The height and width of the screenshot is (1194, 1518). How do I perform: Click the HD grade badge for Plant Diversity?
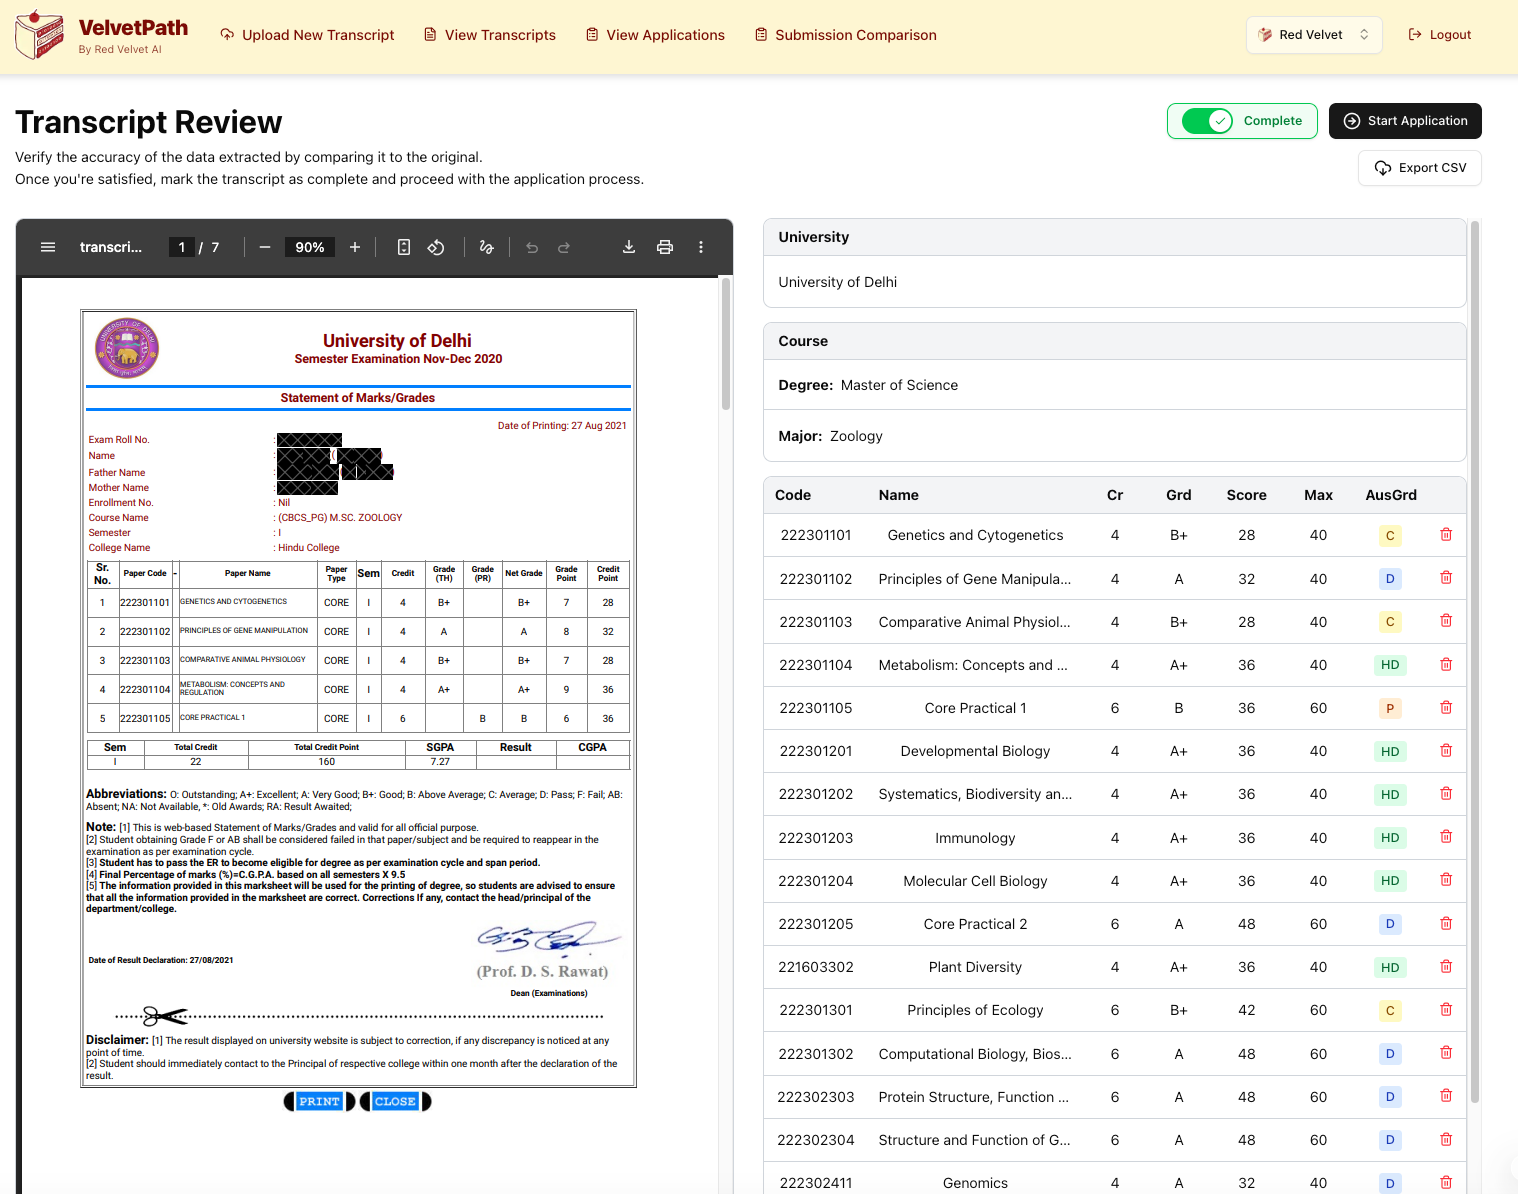[x=1389, y=966]
